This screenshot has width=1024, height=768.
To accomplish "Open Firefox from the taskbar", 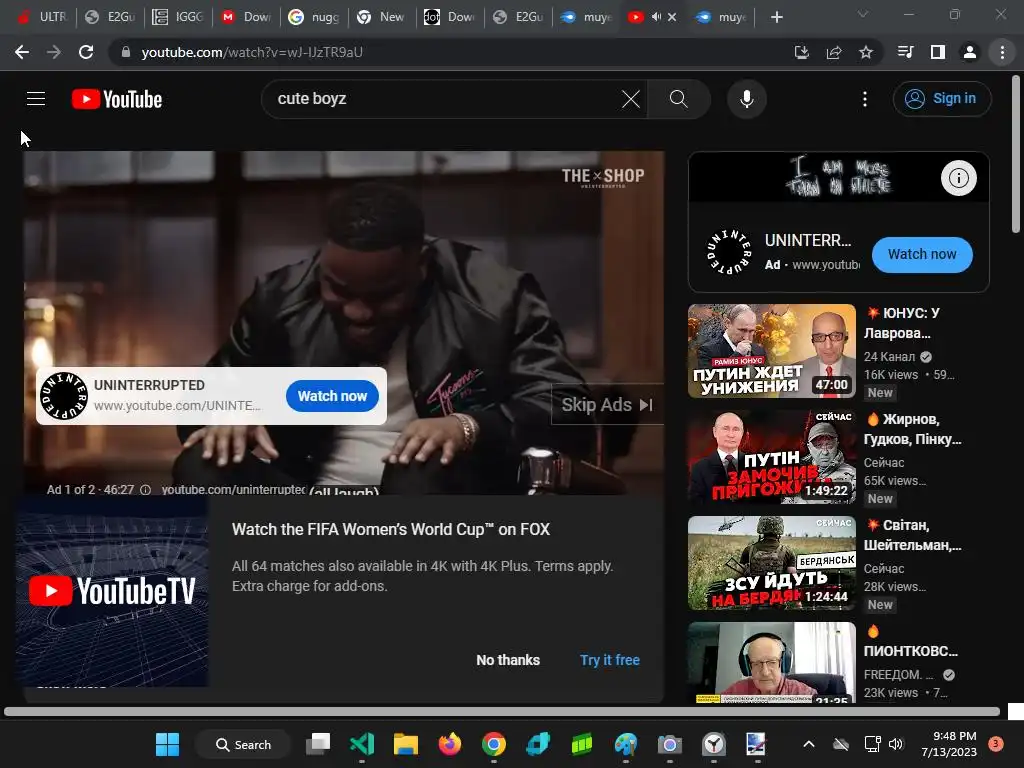I will pos(449,744).
